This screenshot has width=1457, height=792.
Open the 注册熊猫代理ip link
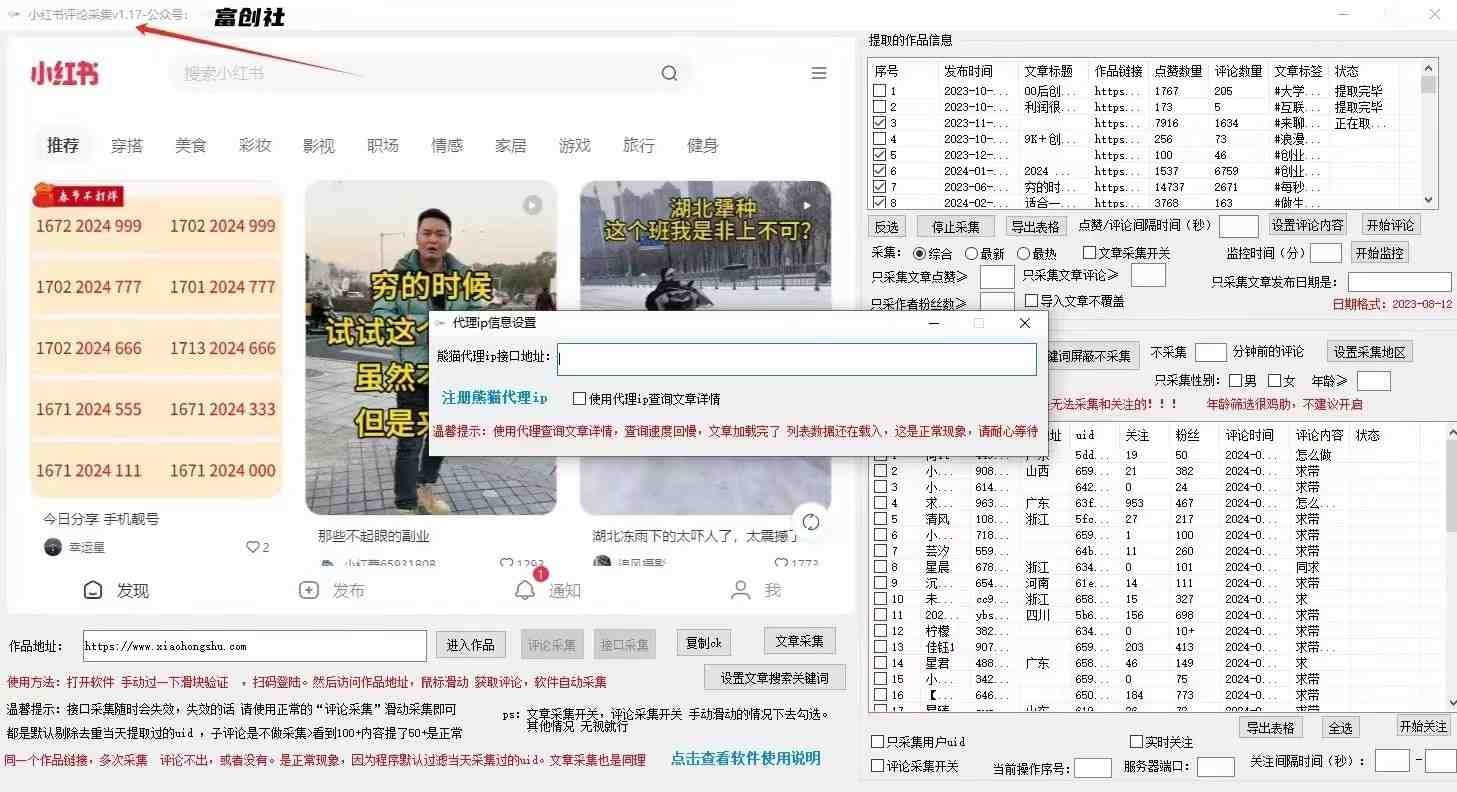coord(493,397)
